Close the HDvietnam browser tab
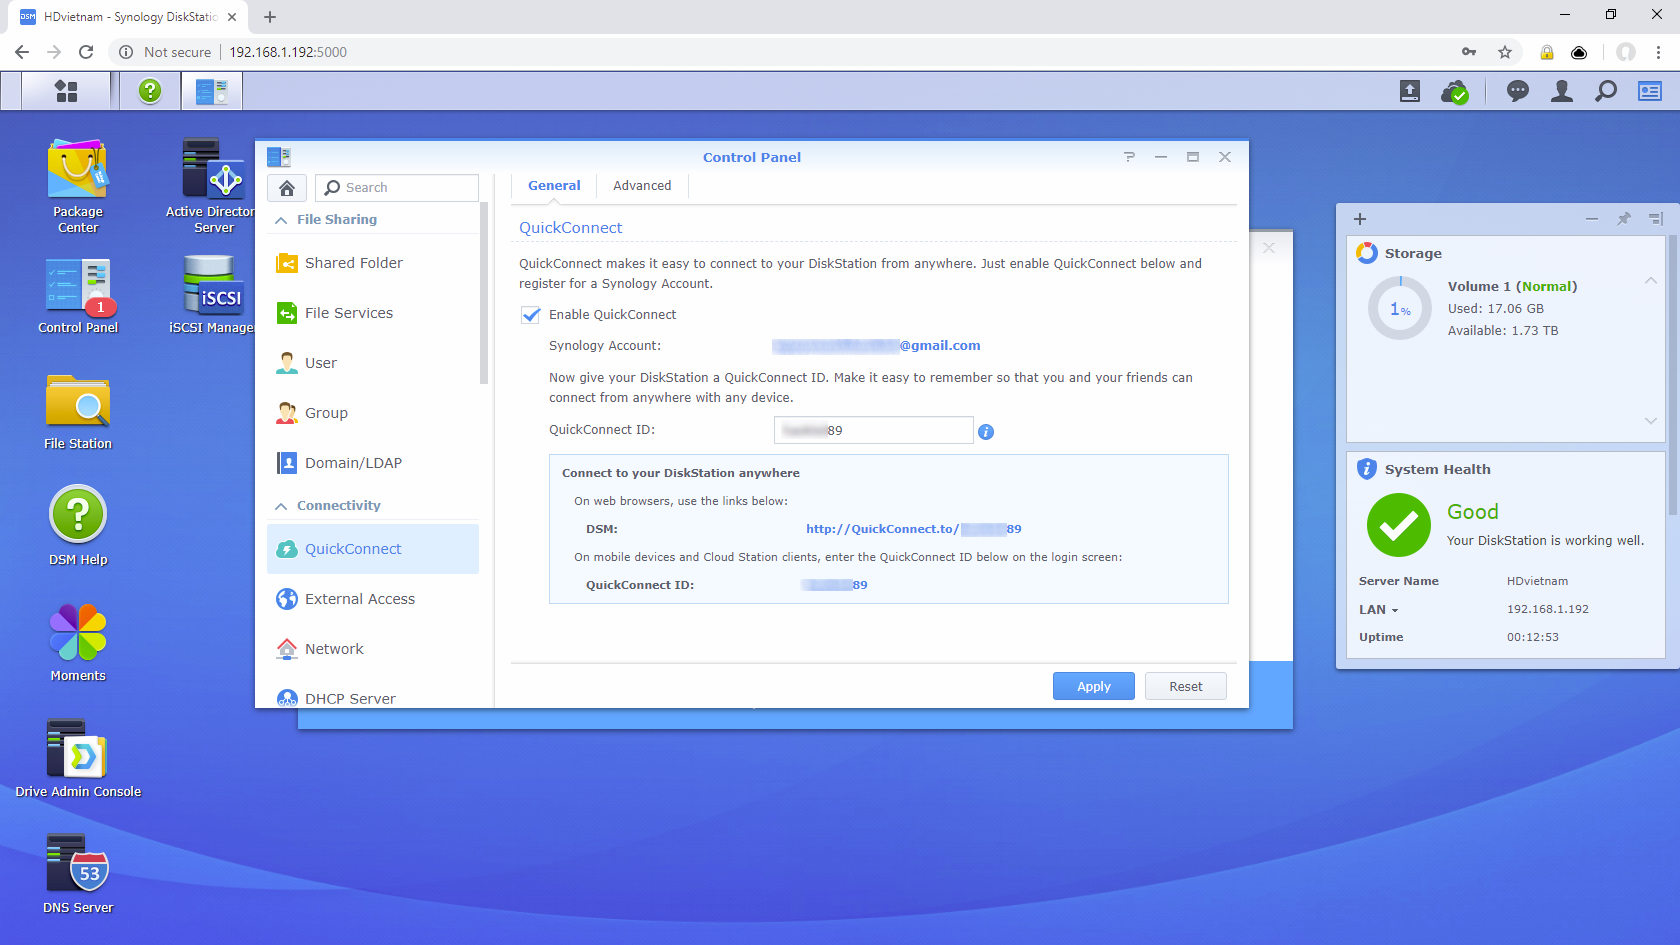The width and height of the screenshot is (1680, 945). [x=232, y=17]
